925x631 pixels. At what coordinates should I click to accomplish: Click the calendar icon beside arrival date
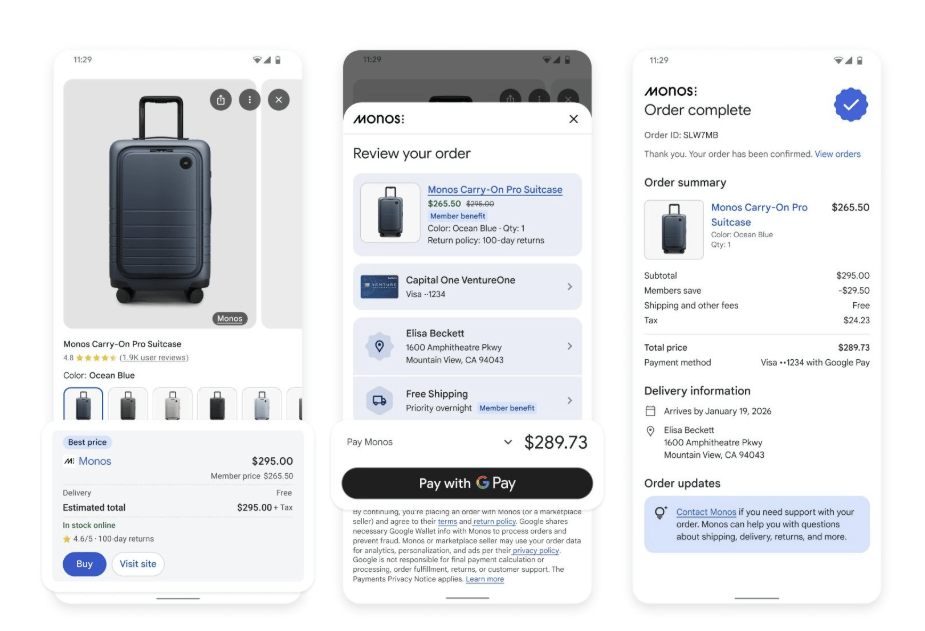click(650, 411)
